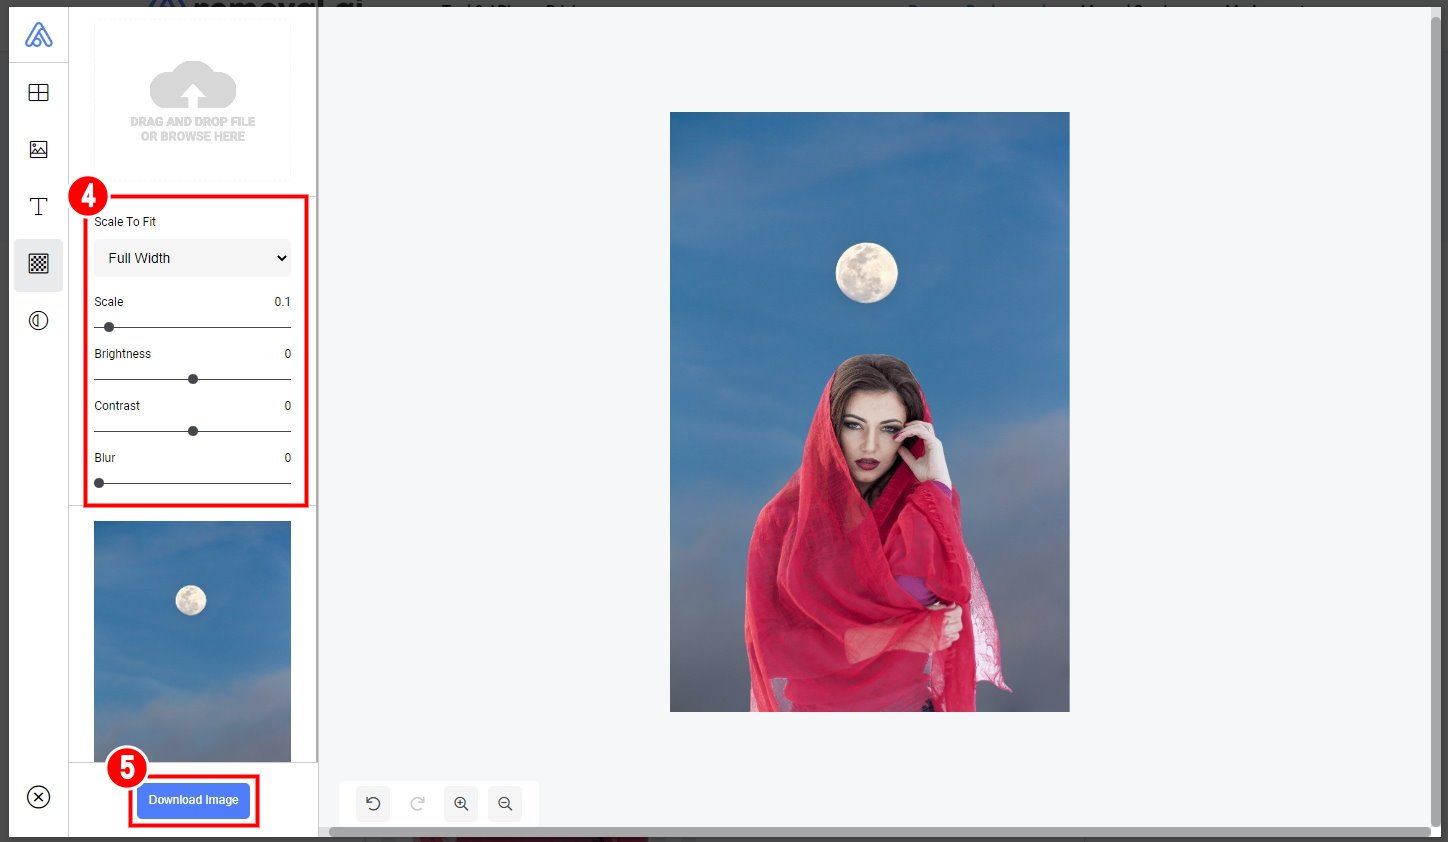Open the contrast effects tool in sidebar

tap(38, 321)
